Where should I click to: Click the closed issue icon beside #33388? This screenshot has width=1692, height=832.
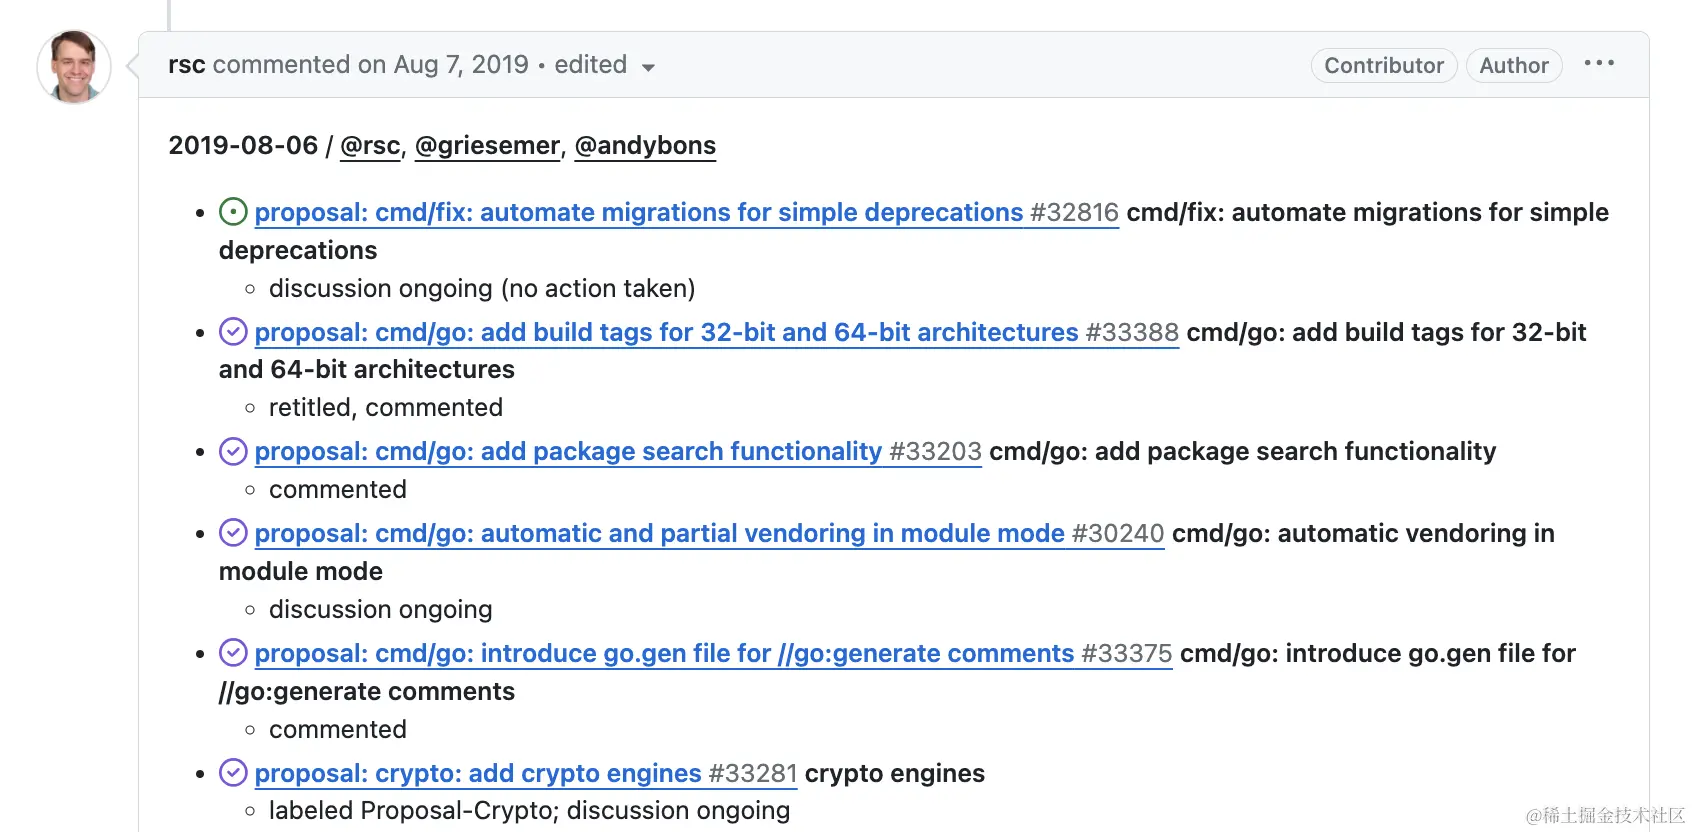pos(233,332)
